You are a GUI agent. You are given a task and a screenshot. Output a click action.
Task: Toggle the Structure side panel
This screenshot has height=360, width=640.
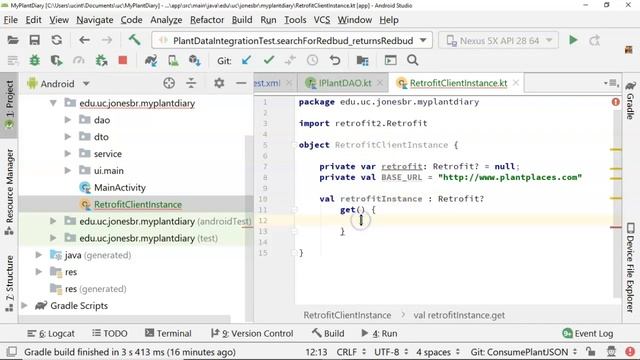pos(9,284)
